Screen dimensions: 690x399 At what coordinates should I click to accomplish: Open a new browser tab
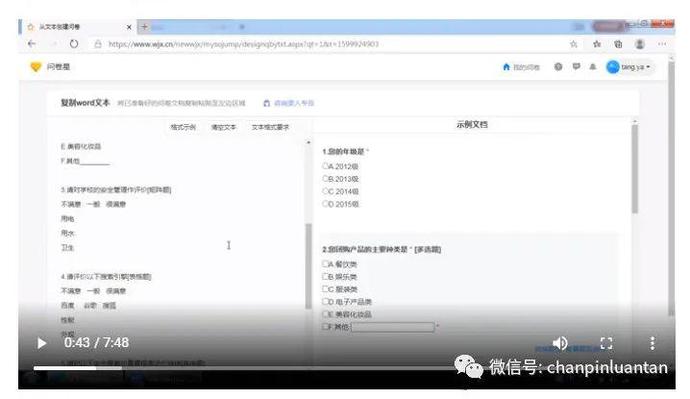click(144, 27)
